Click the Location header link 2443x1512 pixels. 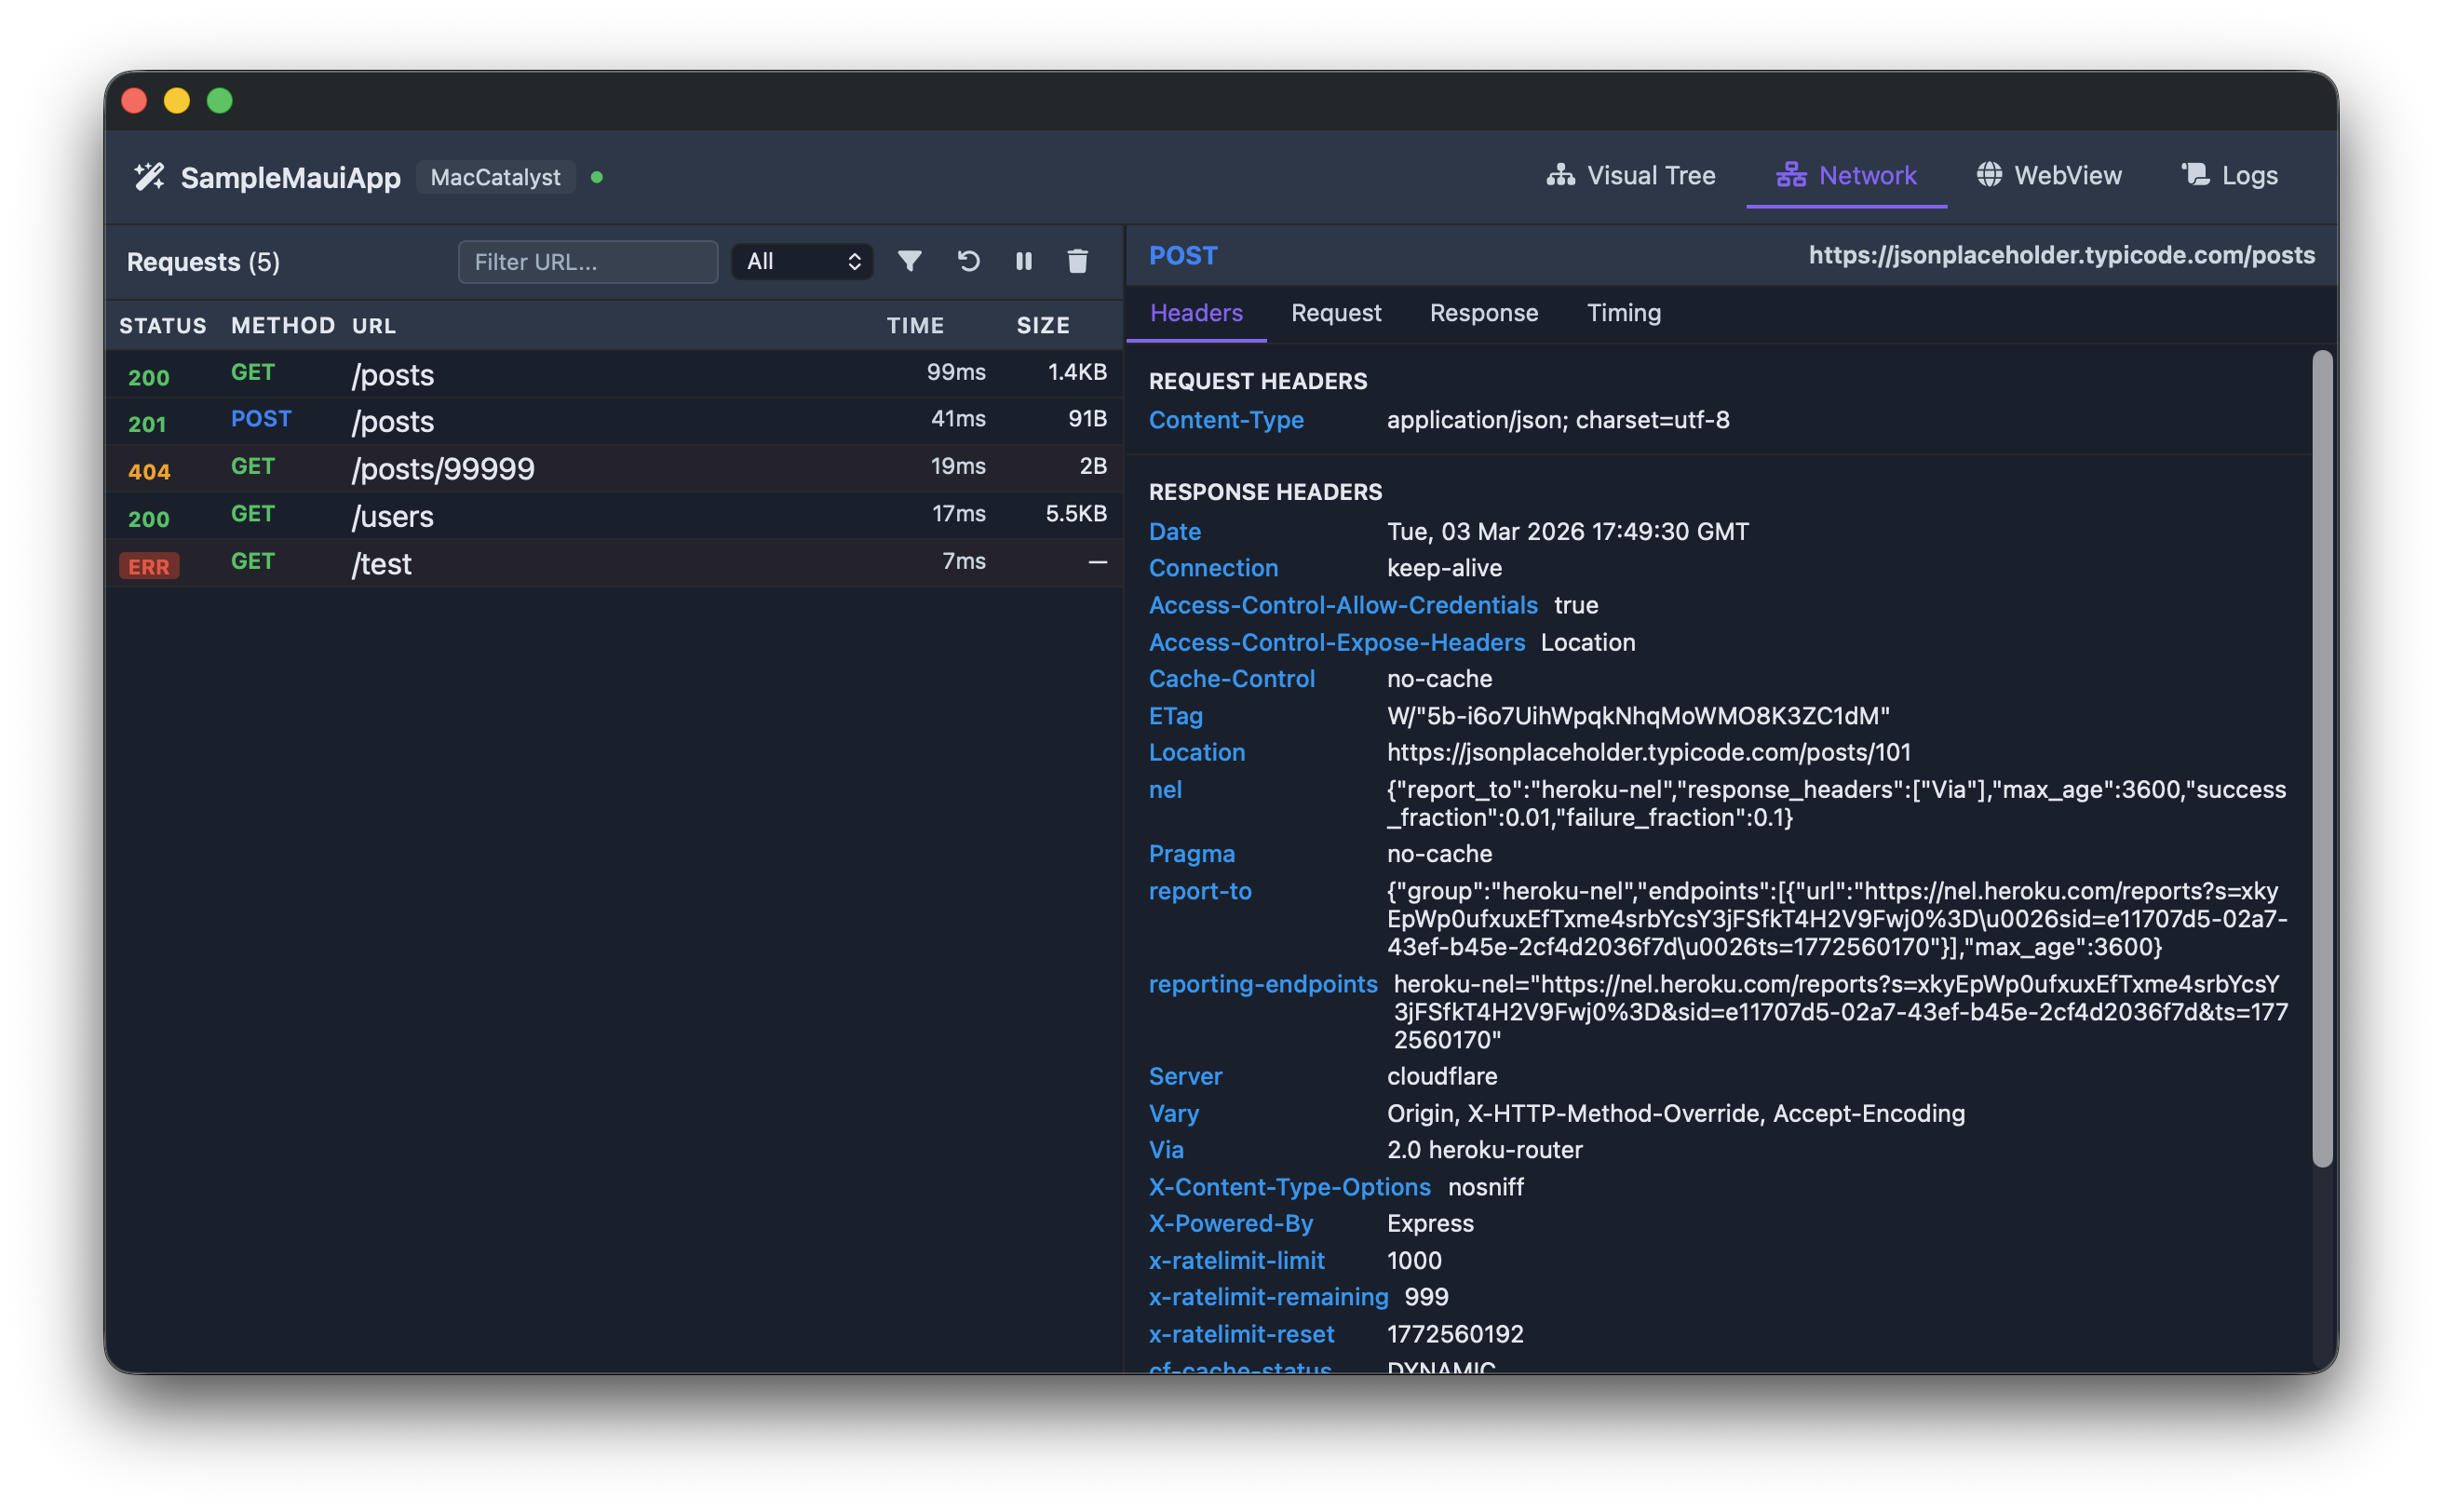click(x=1196, y=752)
